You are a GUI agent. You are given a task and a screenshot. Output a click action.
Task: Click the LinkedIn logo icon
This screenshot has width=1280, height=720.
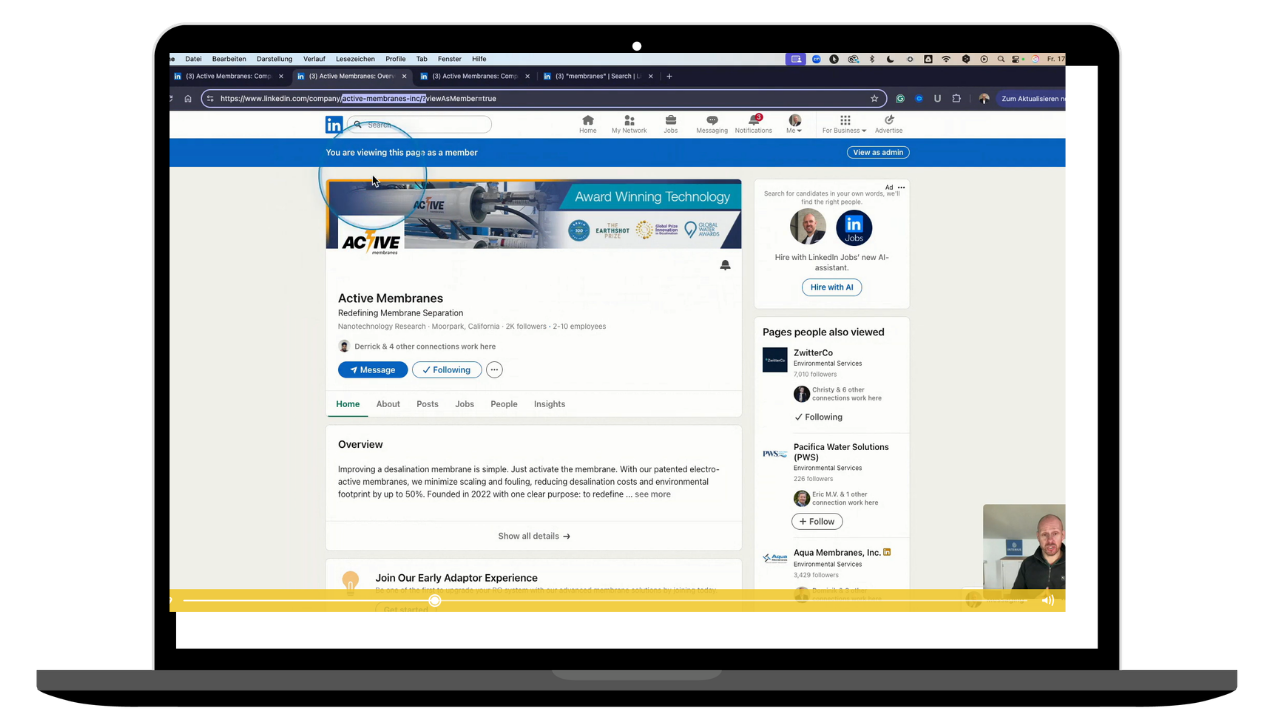334,125
